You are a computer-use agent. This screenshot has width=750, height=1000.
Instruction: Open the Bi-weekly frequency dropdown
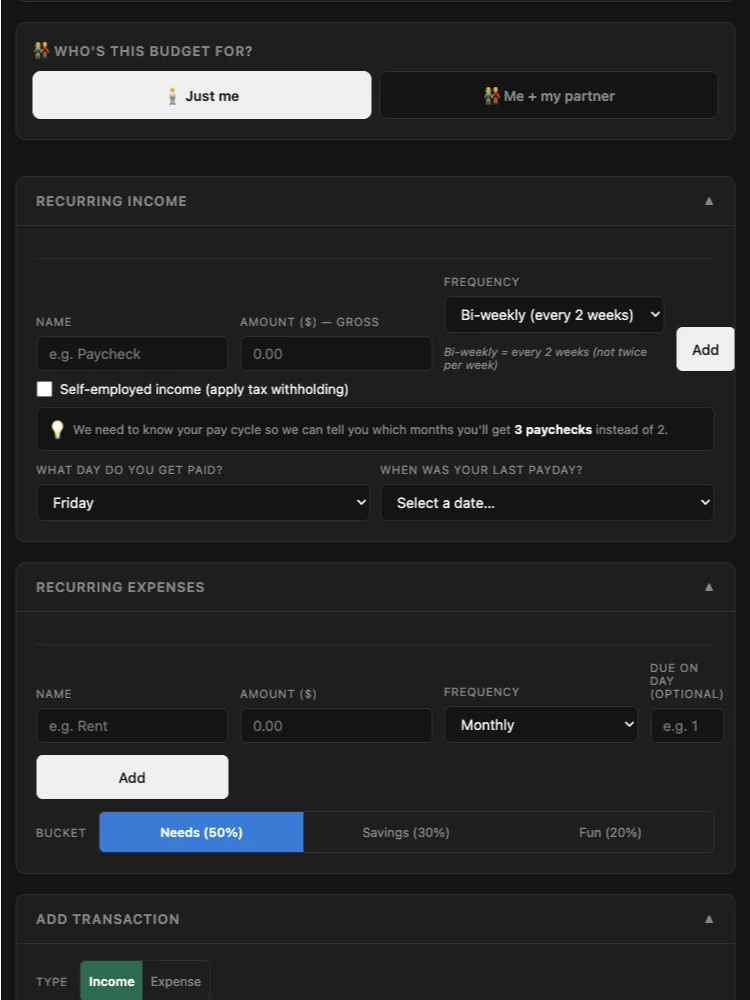[554, 314]
